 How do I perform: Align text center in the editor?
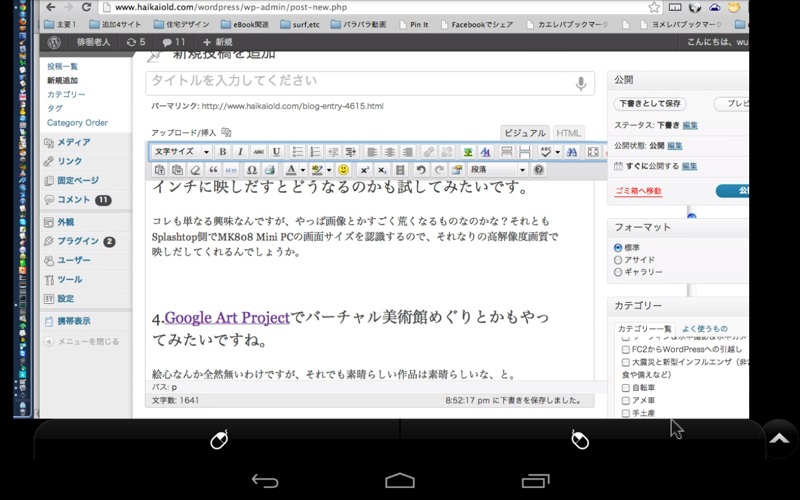pyautogui.click(x=390, y=152)
